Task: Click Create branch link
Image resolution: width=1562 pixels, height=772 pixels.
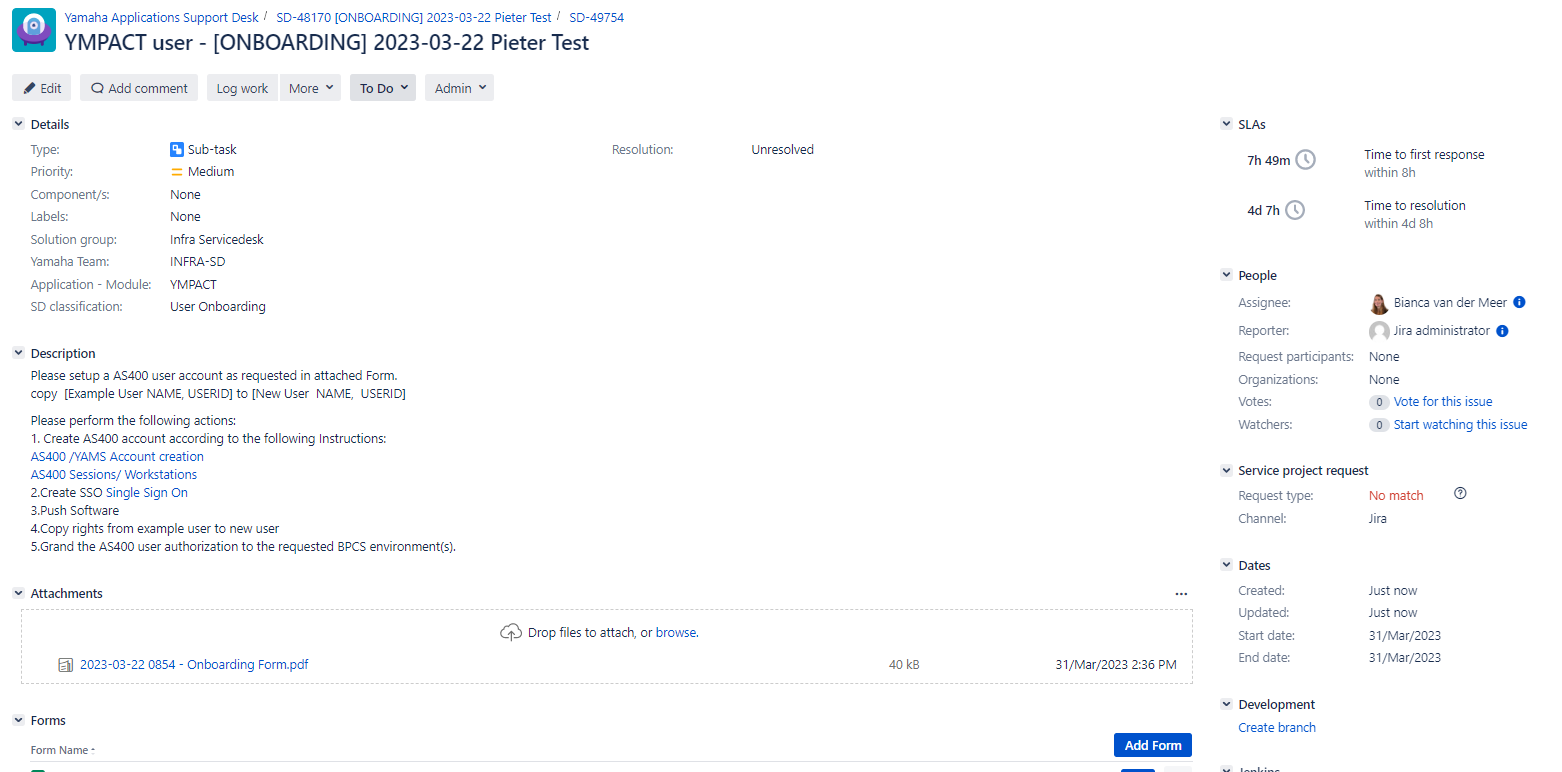Action: tap(1277, 728)
